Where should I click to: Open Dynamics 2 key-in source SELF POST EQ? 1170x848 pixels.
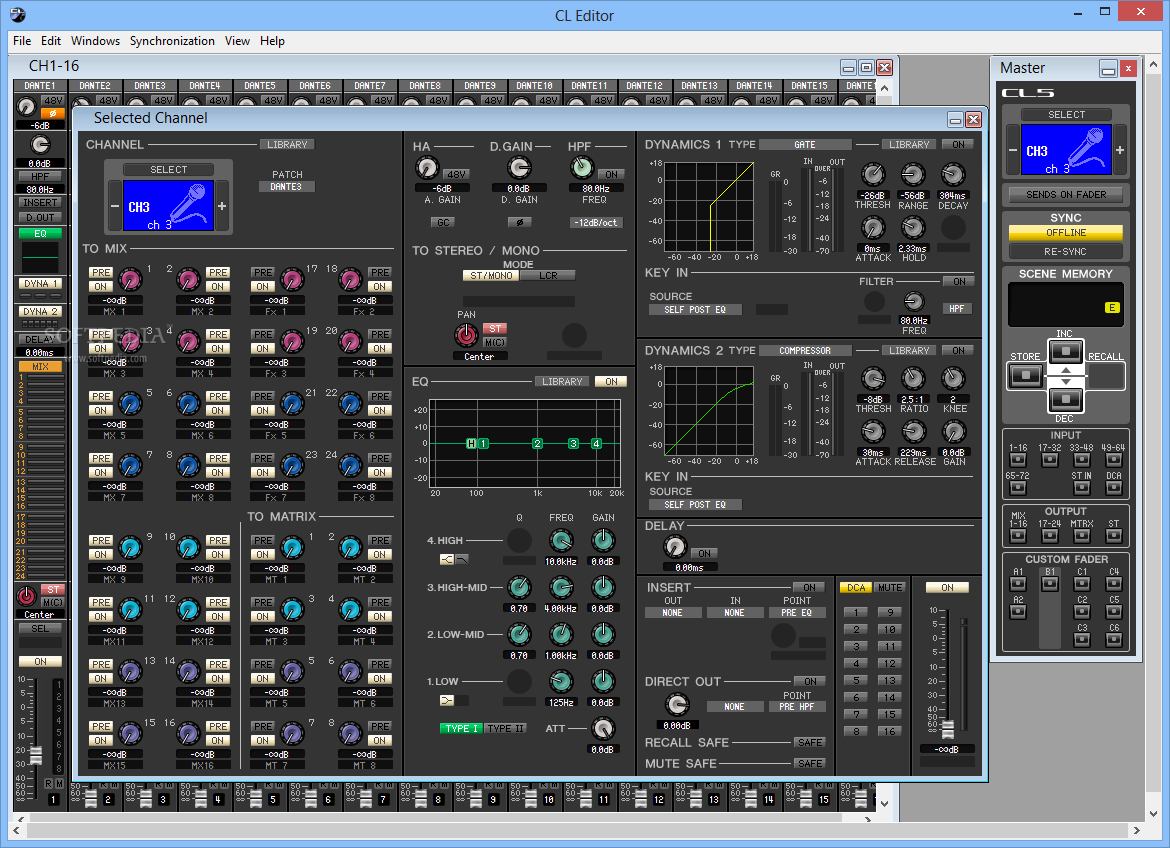695,505
